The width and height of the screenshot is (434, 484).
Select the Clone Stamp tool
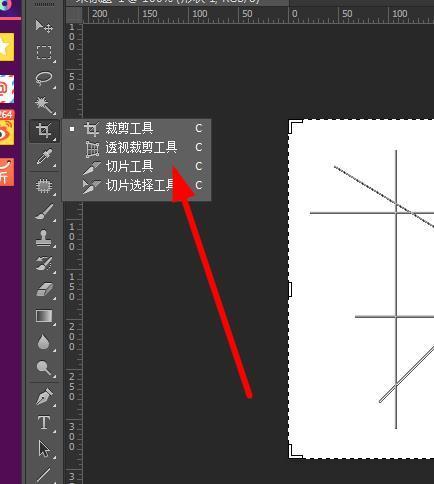click(x=44, y=238)
